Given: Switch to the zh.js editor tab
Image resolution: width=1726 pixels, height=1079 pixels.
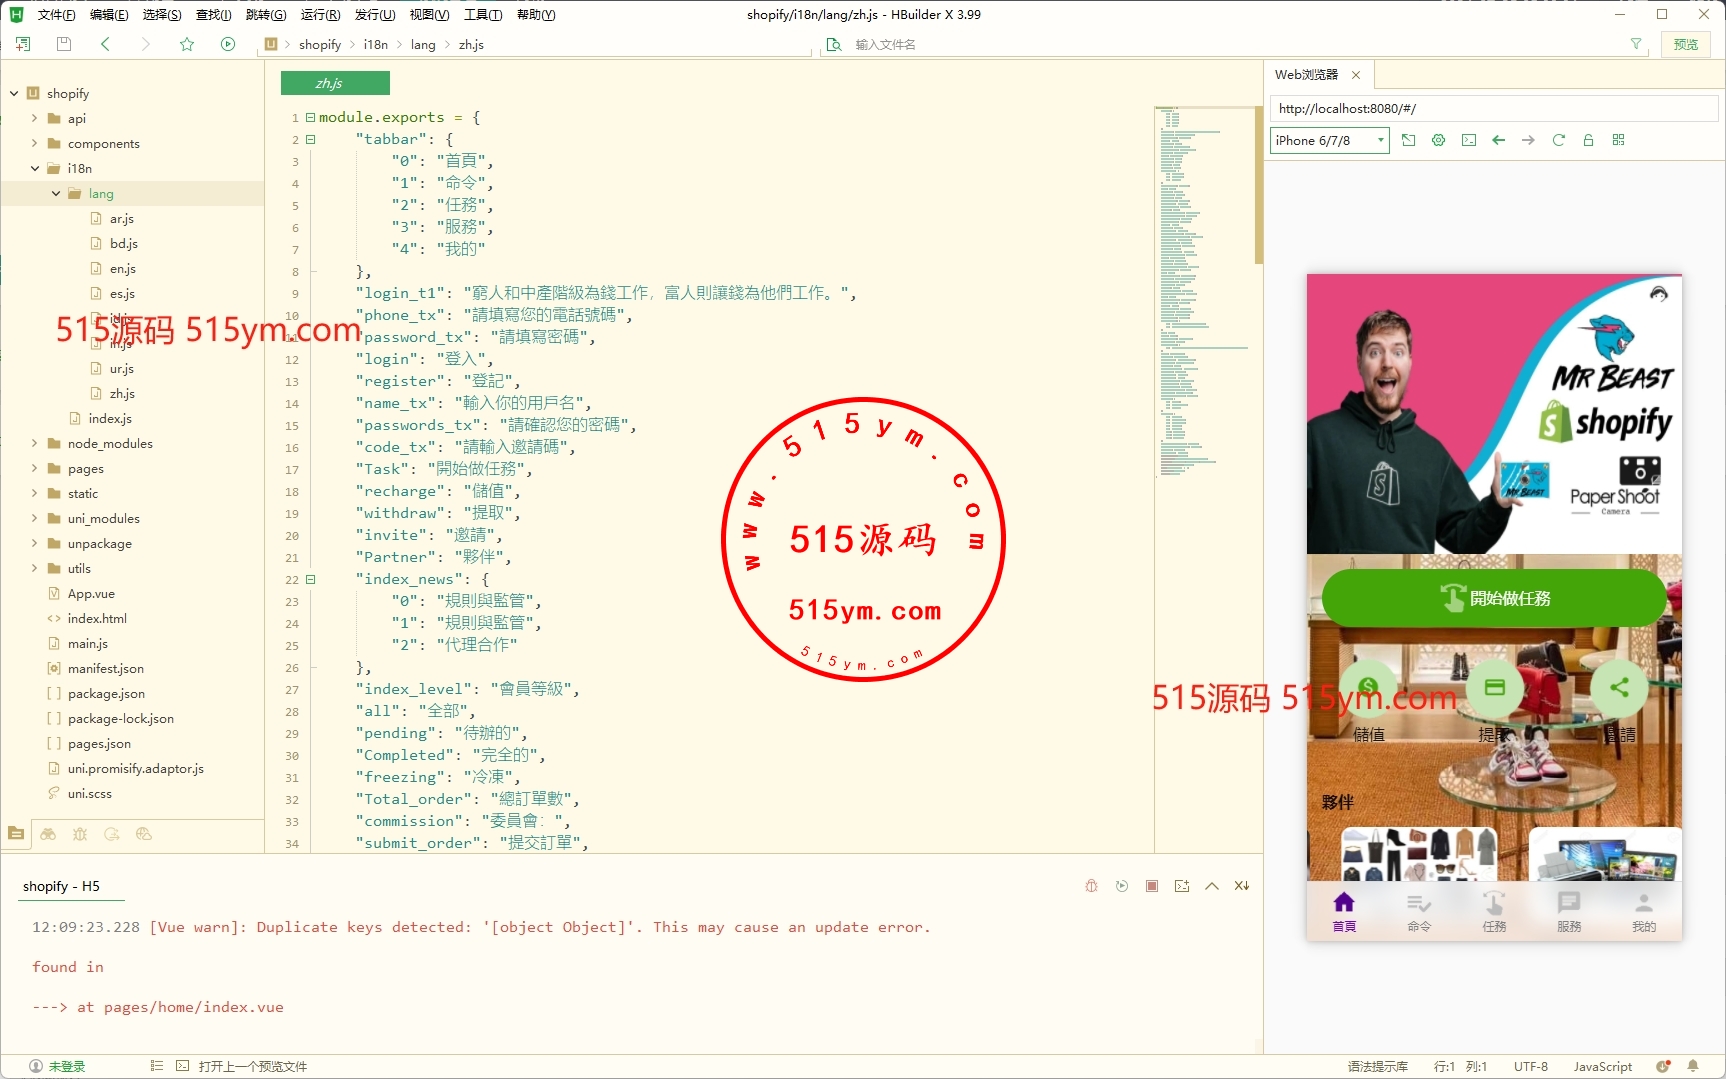Looking at the screenshot, I should click(x=334, y=83).
